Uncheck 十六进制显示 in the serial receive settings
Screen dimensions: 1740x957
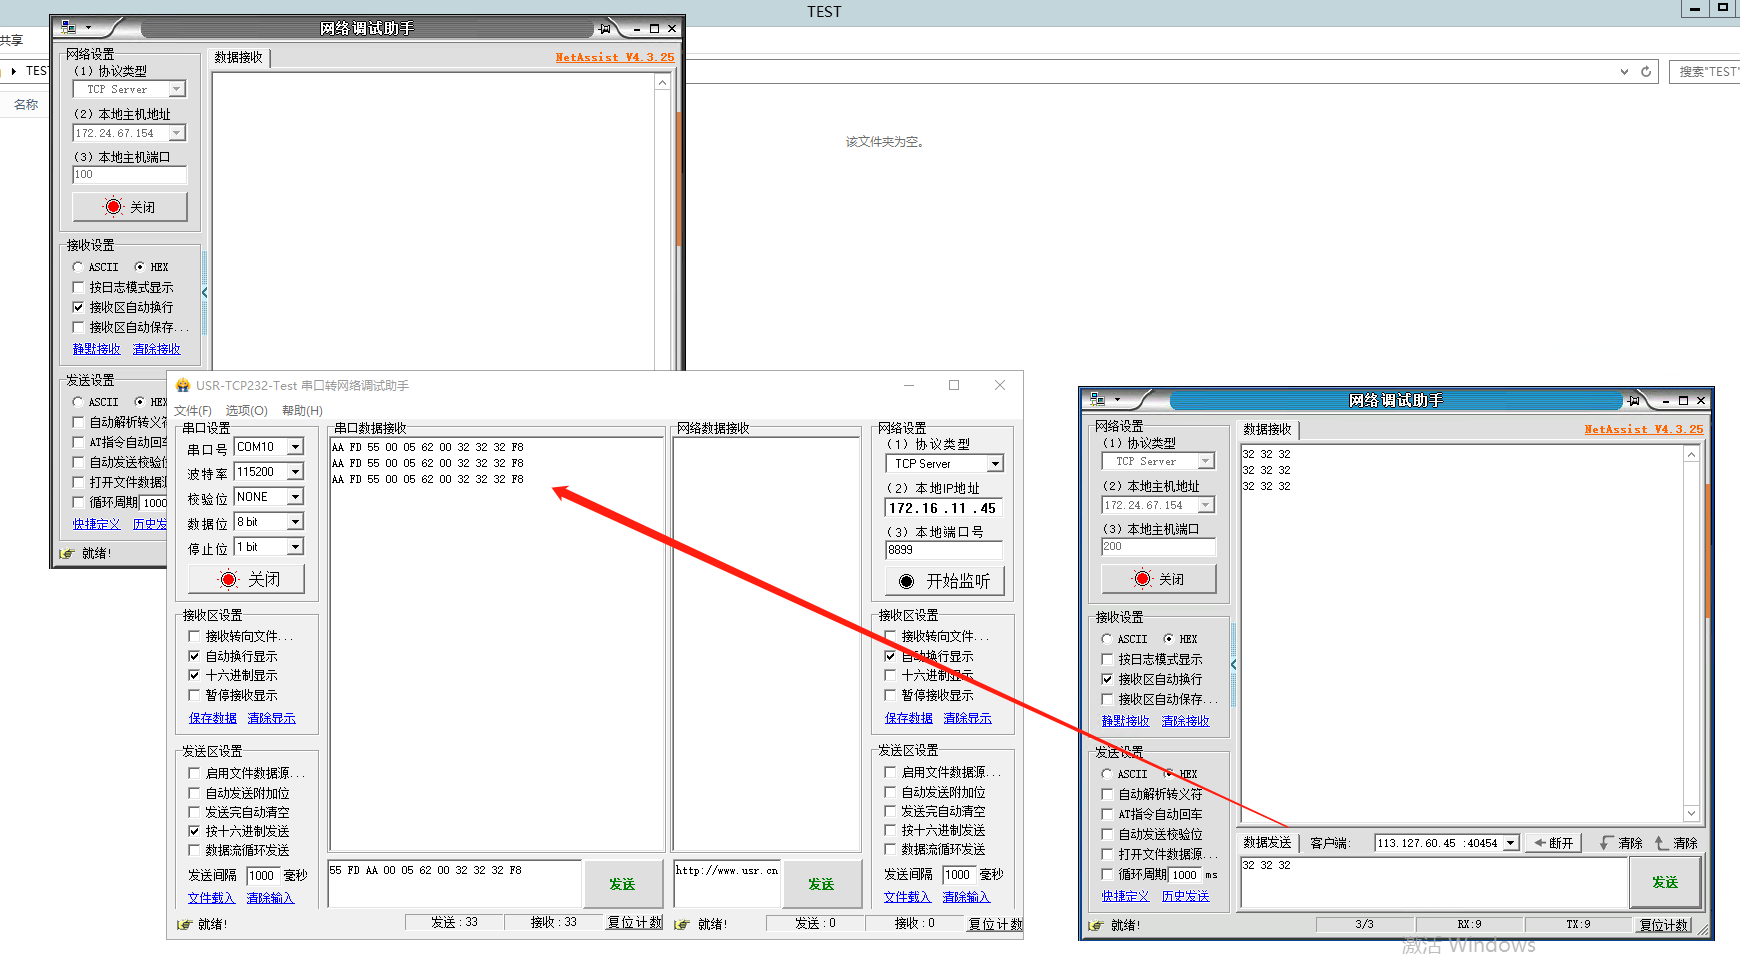(194, 676)
